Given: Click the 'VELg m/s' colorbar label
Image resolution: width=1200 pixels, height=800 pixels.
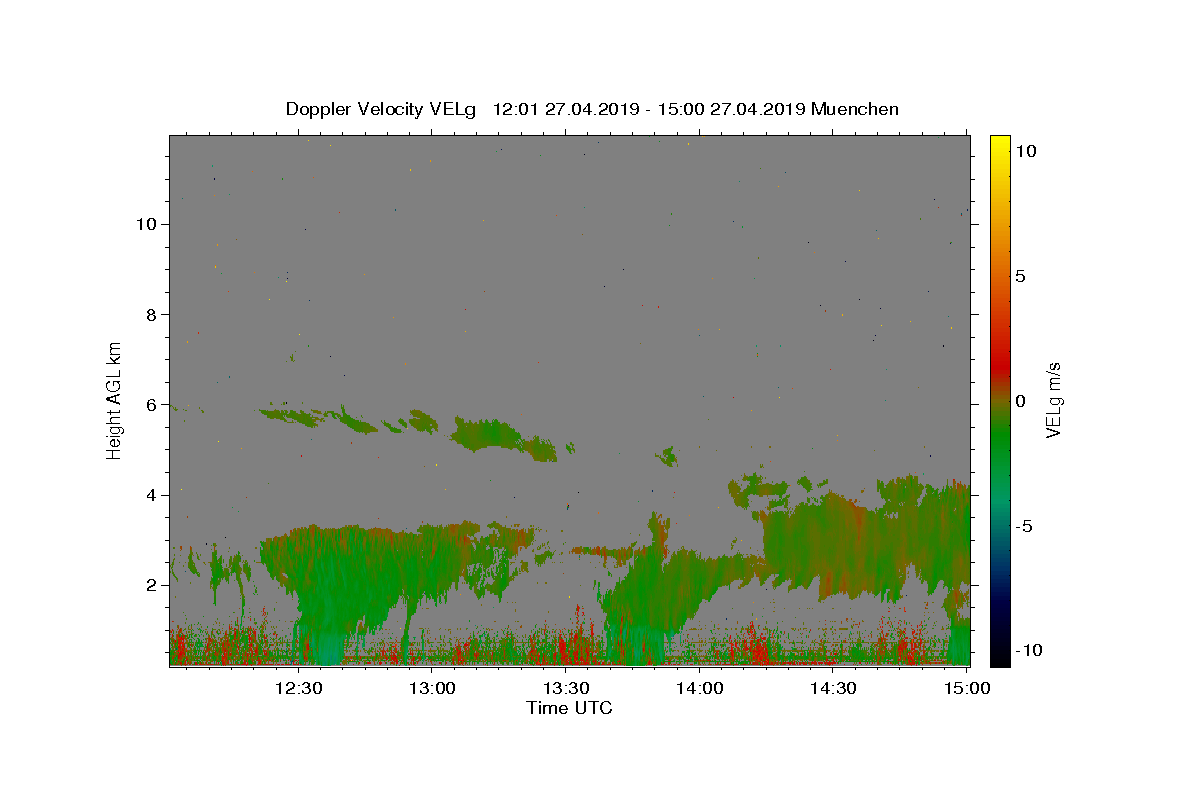Looking at the screenshot, I should click(1053, 400).
